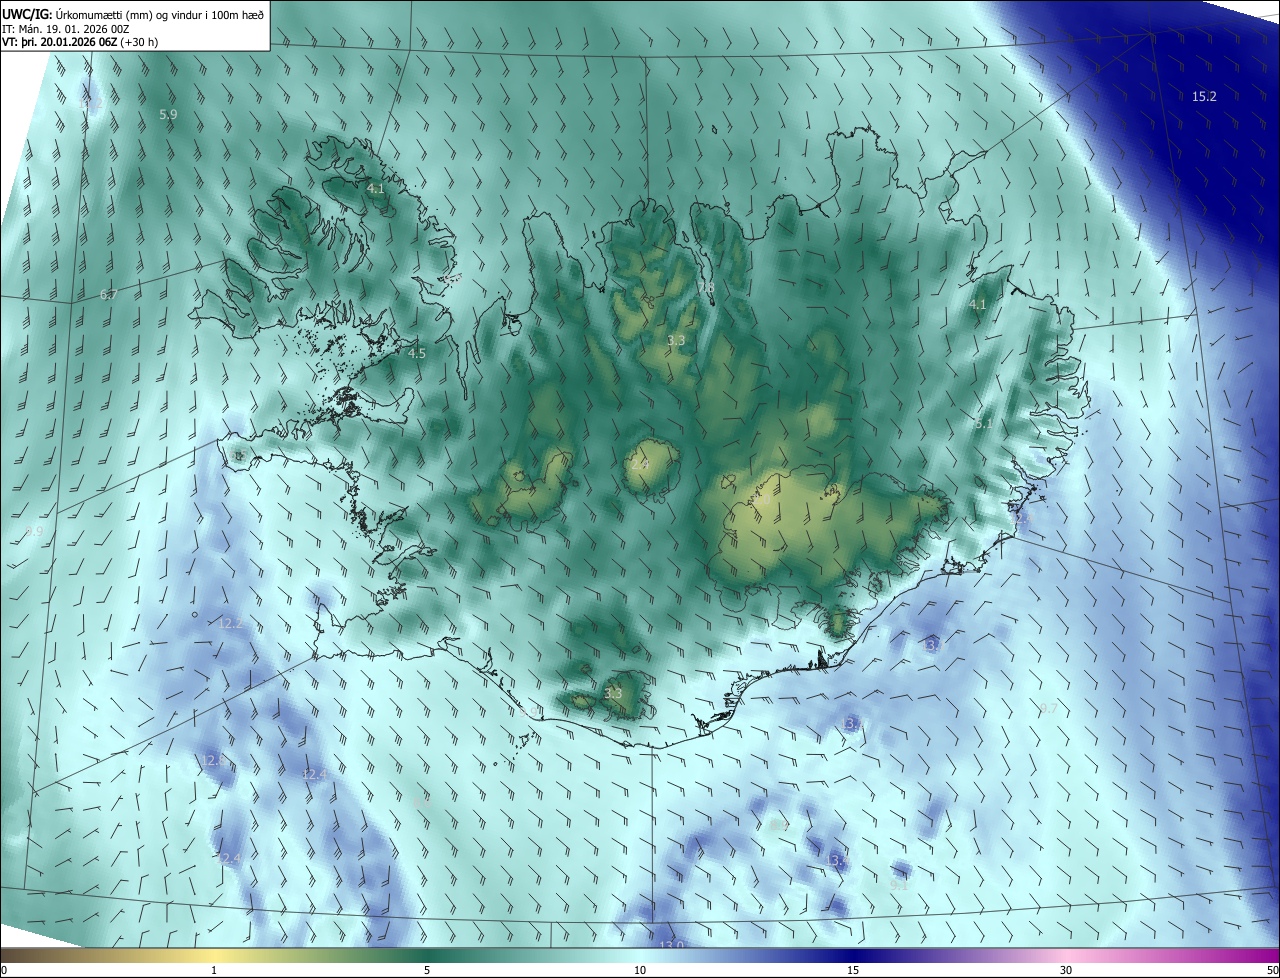Click the colorbar tick label 10

640,970
